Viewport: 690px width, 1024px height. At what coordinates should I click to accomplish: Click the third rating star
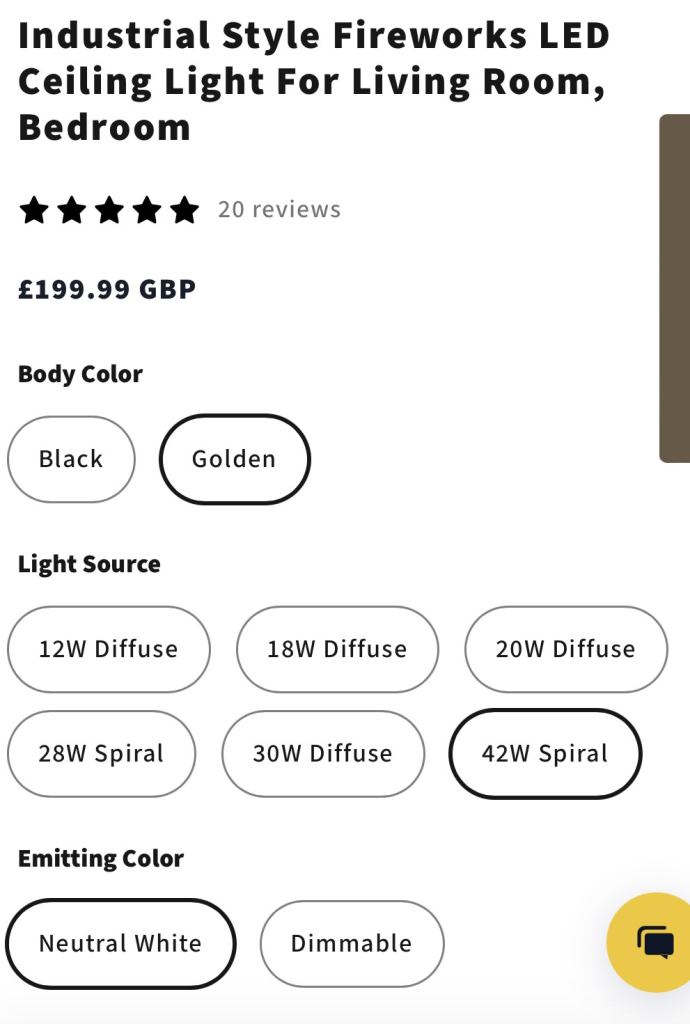coord(109,210)
